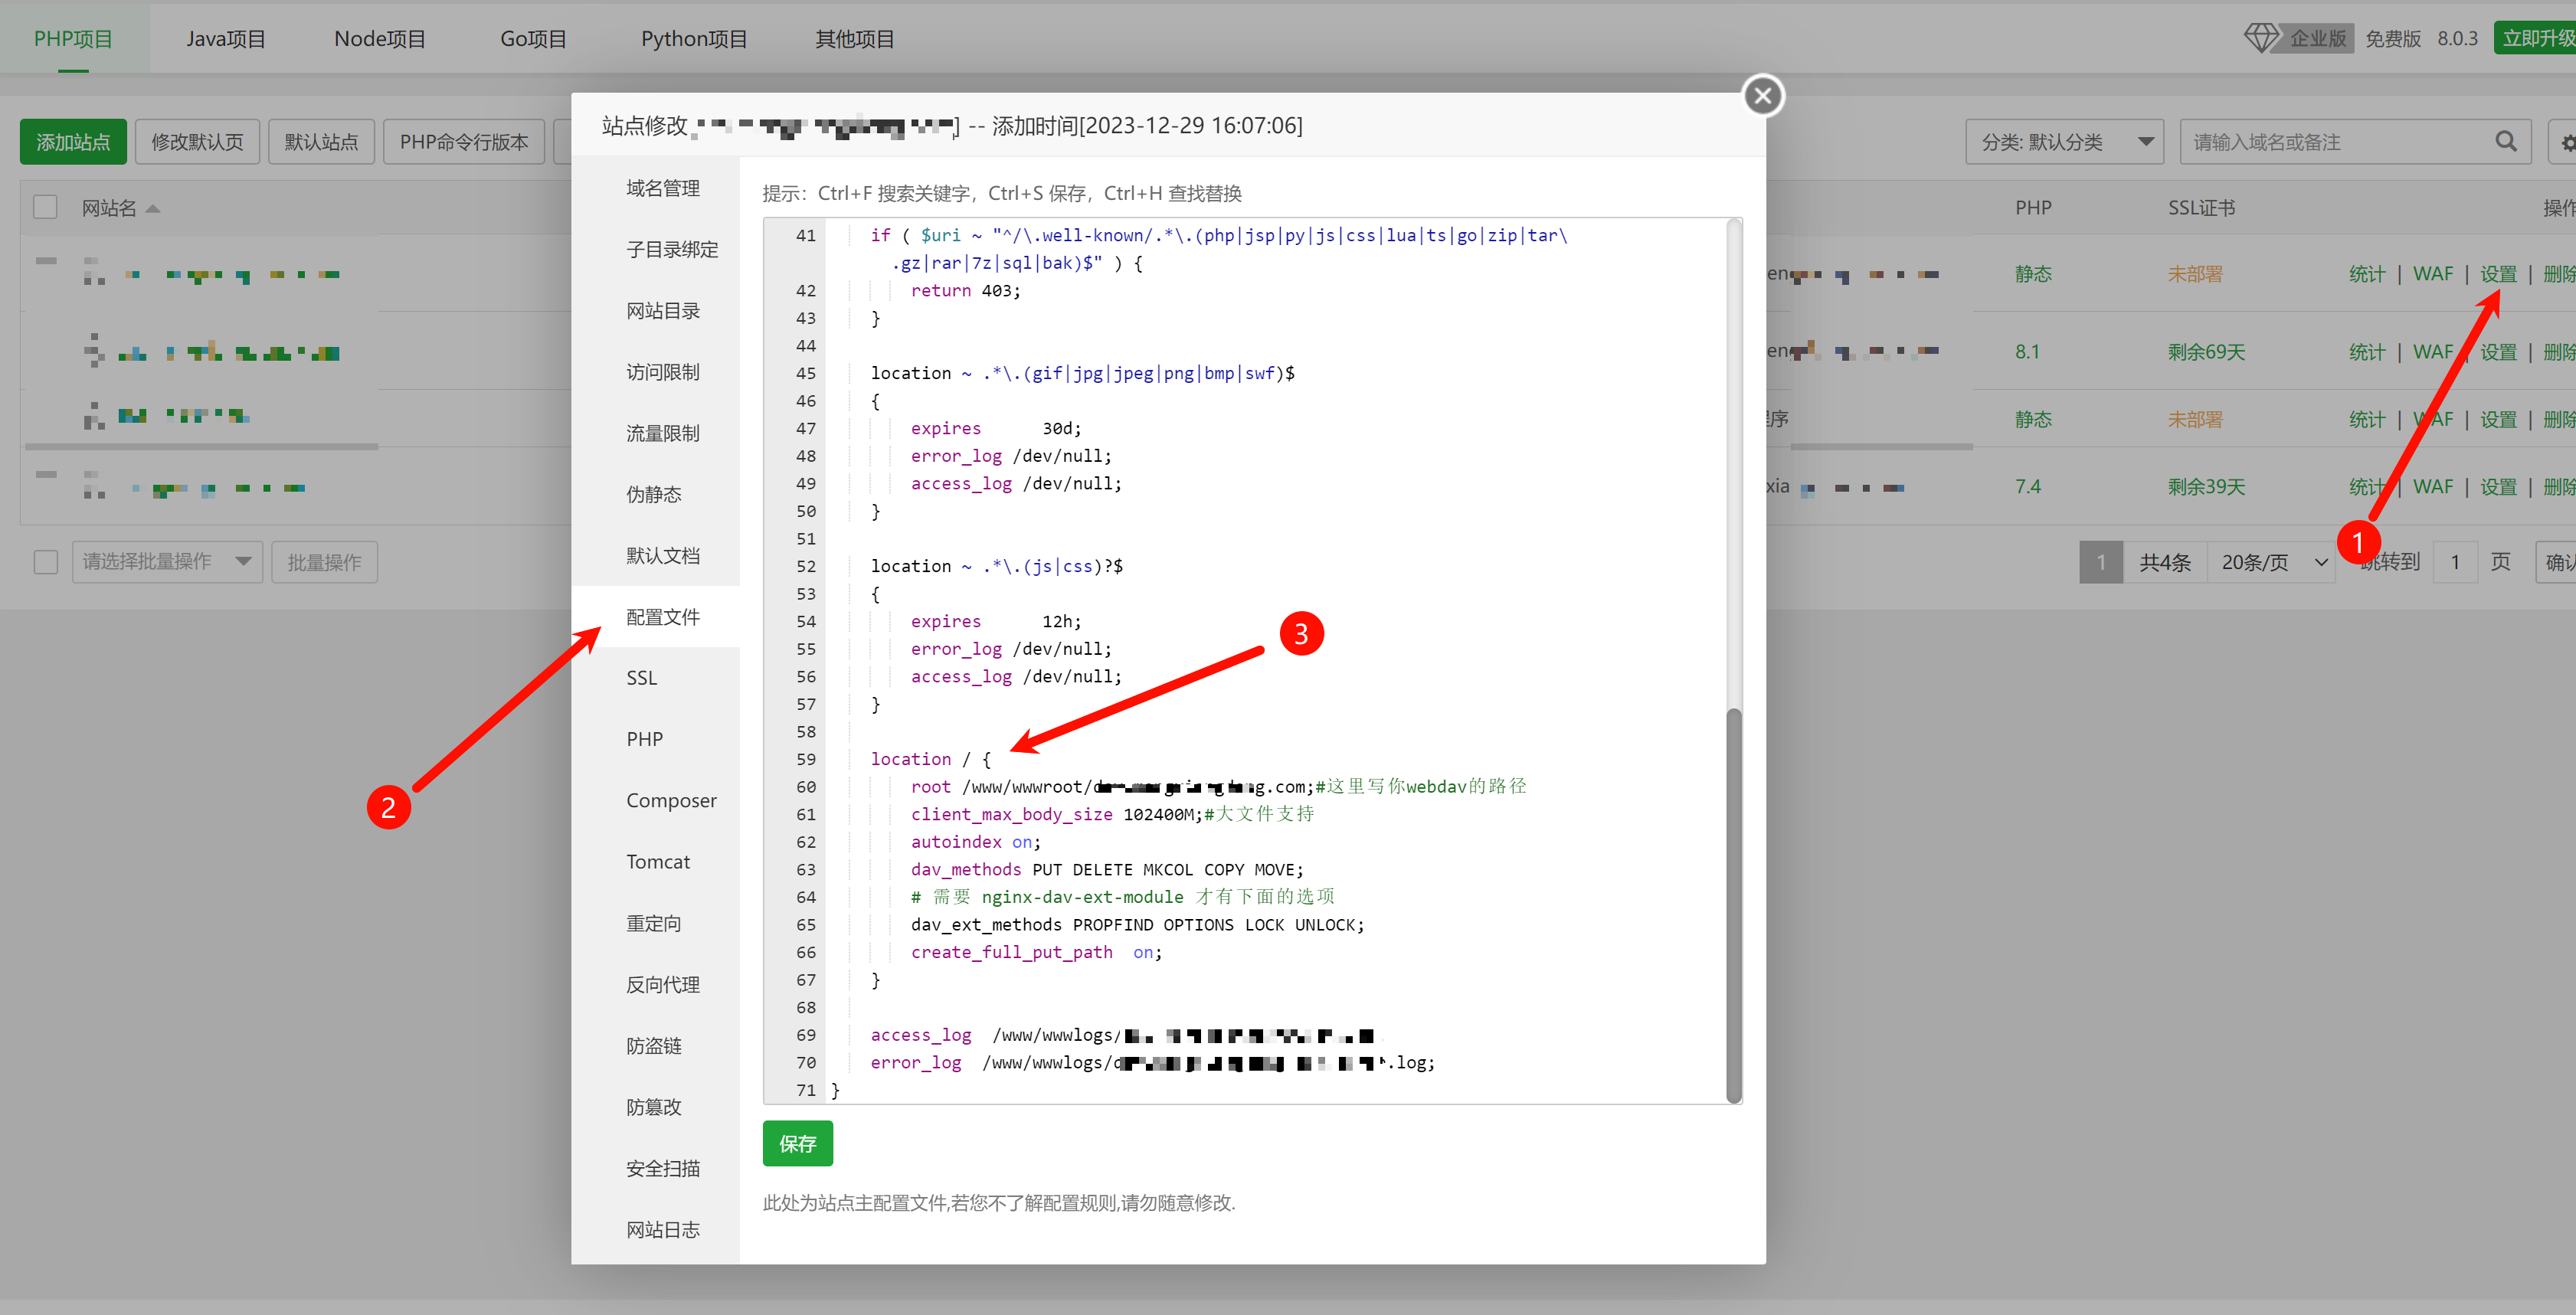The image size is (2576, 1315).
Task: Click the search magnifier icon
Action: point(2505,142)
